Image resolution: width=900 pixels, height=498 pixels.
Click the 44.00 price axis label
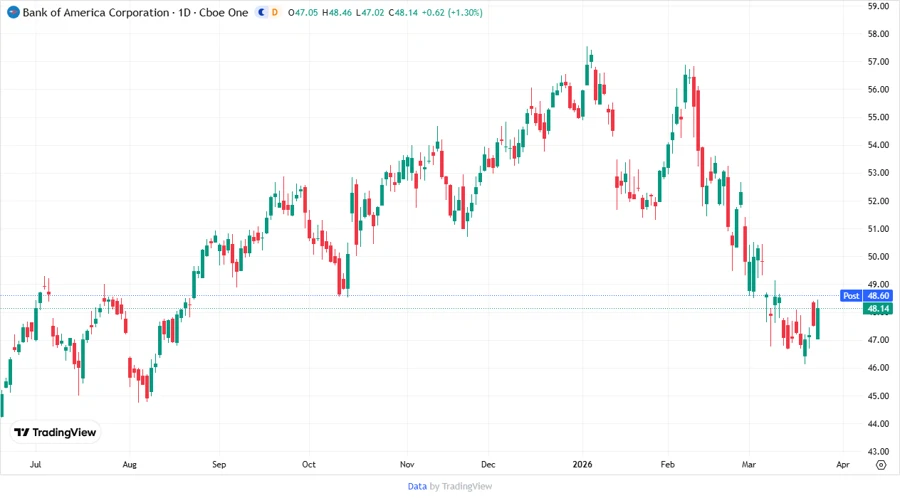tap(878, 423)
